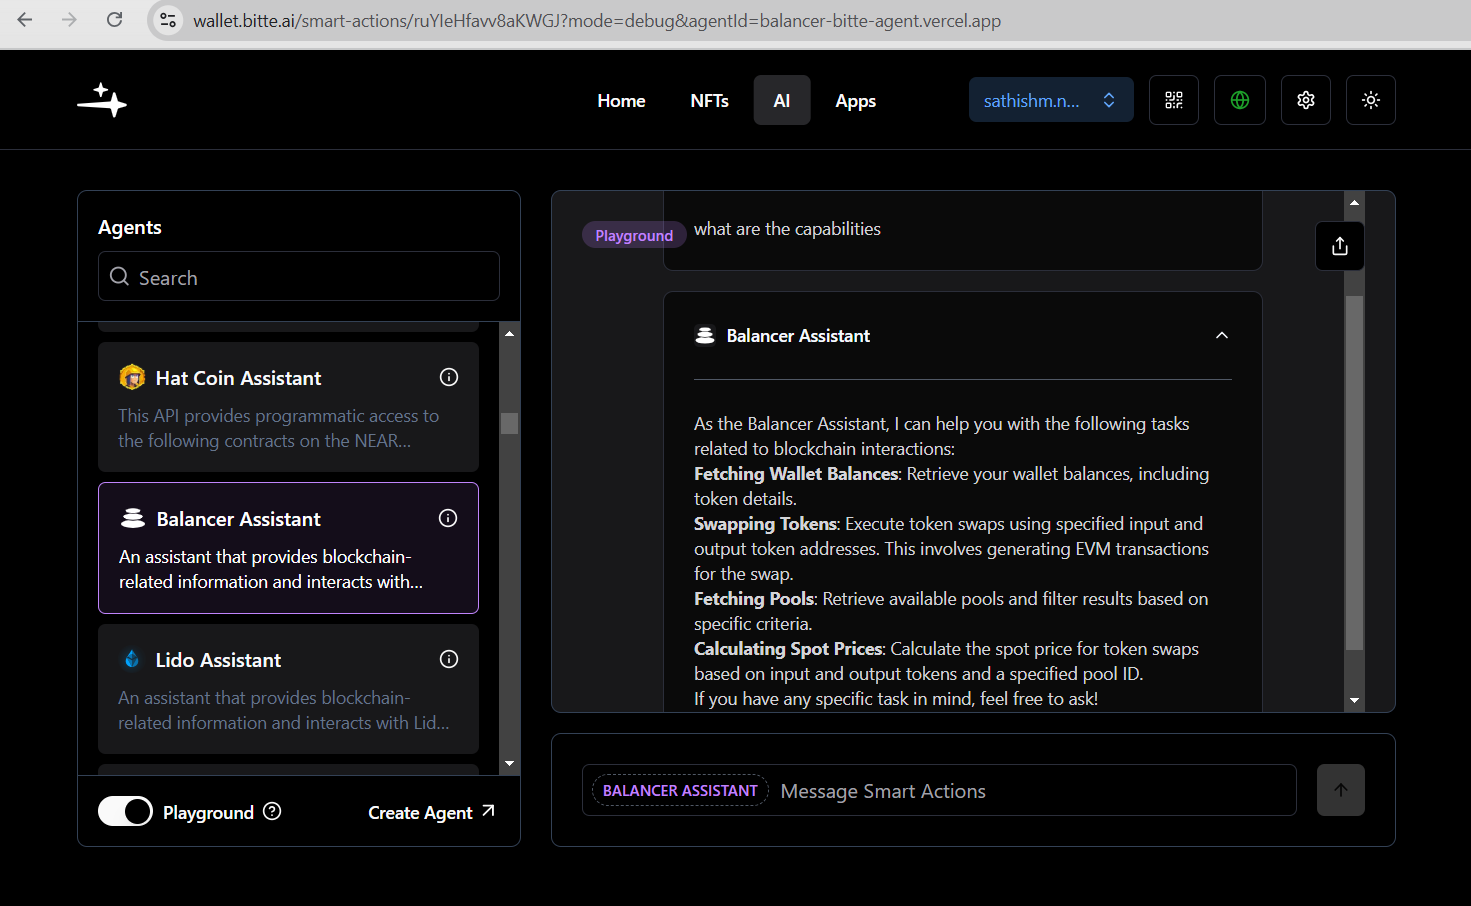Collapse the Balancer Assistant response
The height and width of the screenshot is (906, 1471).
click(1222, 335)
